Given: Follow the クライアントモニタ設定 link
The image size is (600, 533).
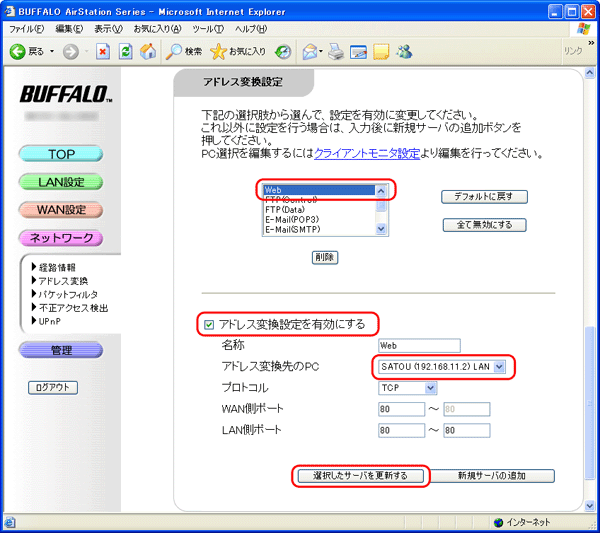Looking at the screenshot, I should tap(367, 153).
